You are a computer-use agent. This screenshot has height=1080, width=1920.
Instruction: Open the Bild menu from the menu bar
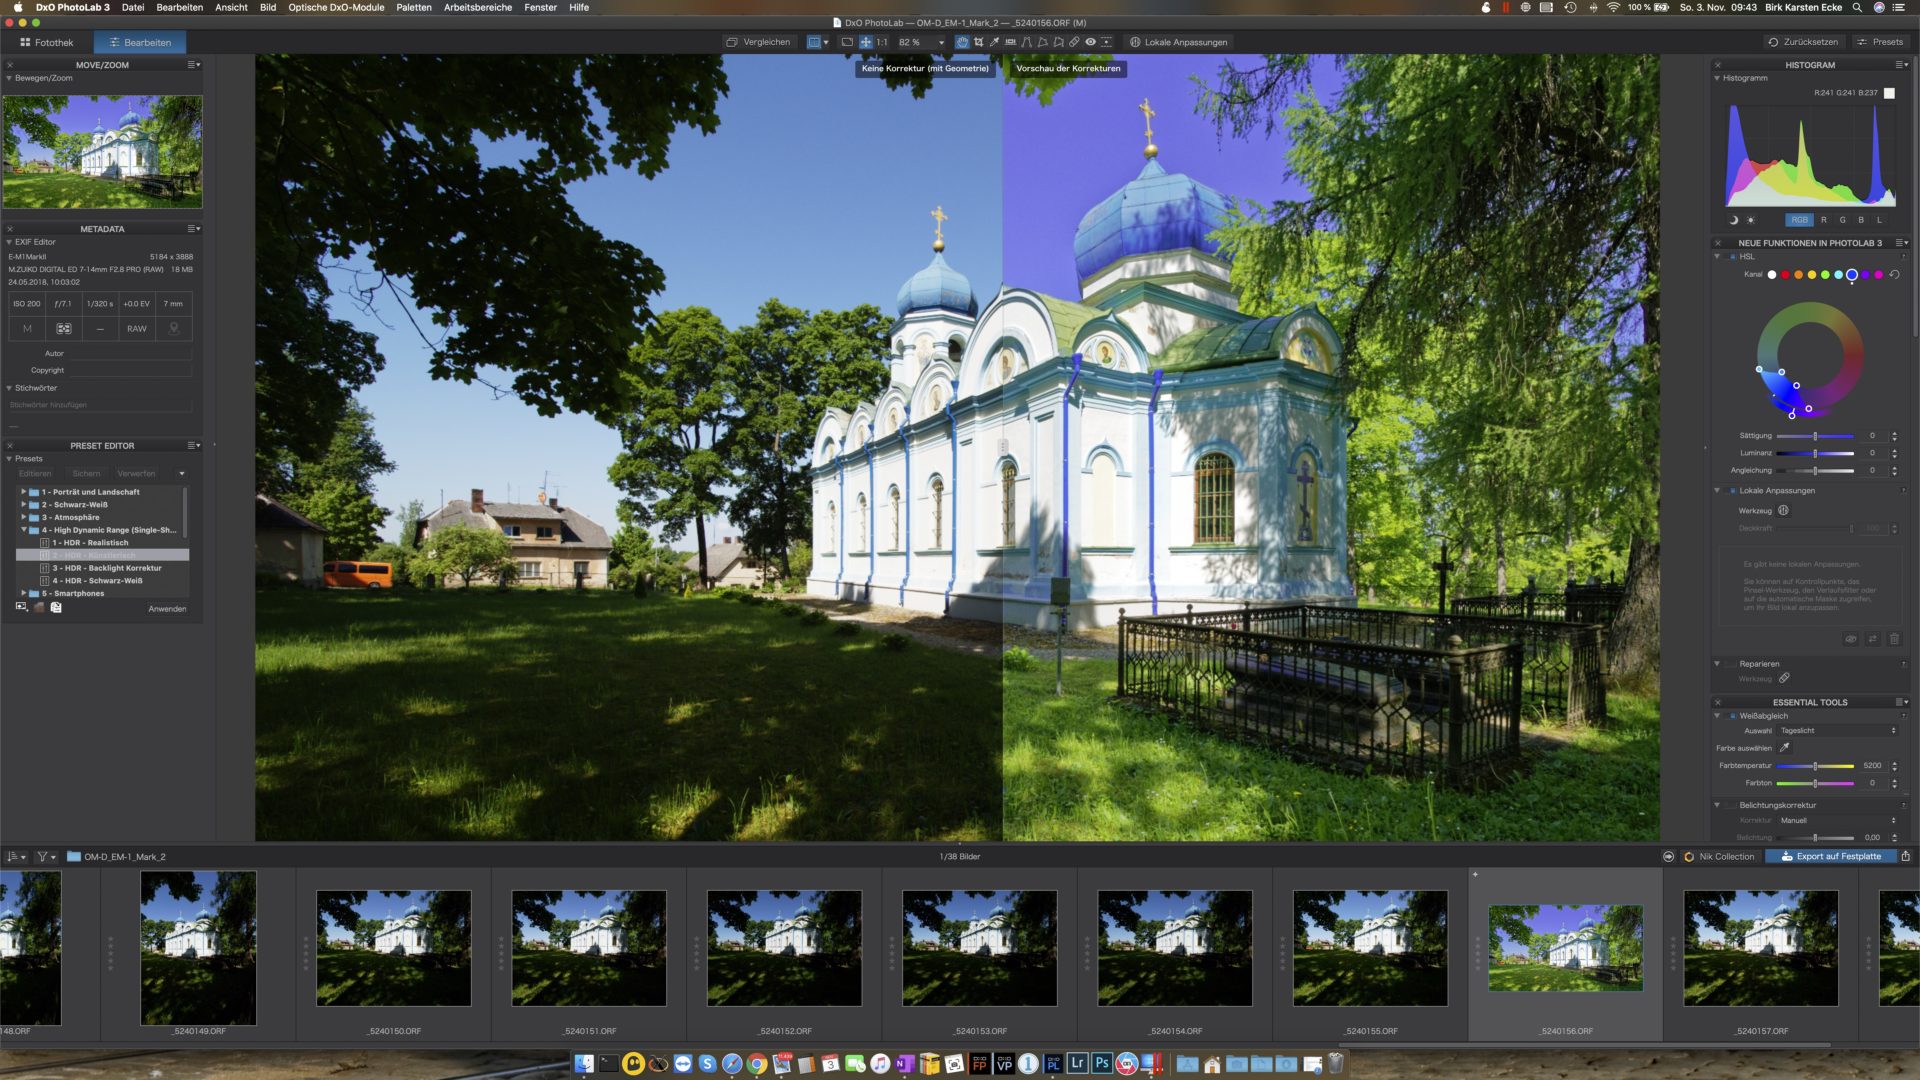point(268,7)
